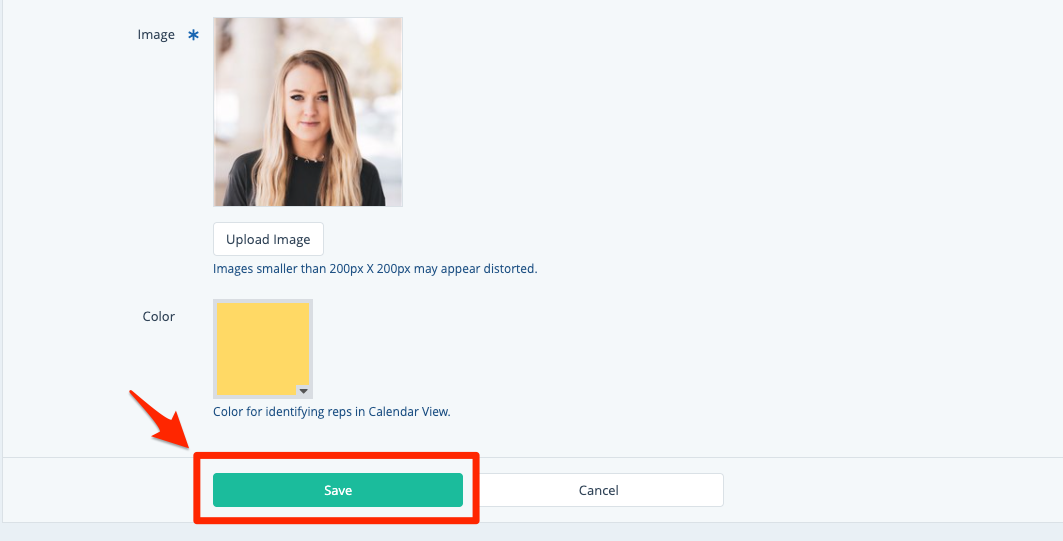The height and width of the screenshot is (541, 1063).
Task: Open the Upload Image dialog
Action: pyautogui.click(x=268, y=239)
